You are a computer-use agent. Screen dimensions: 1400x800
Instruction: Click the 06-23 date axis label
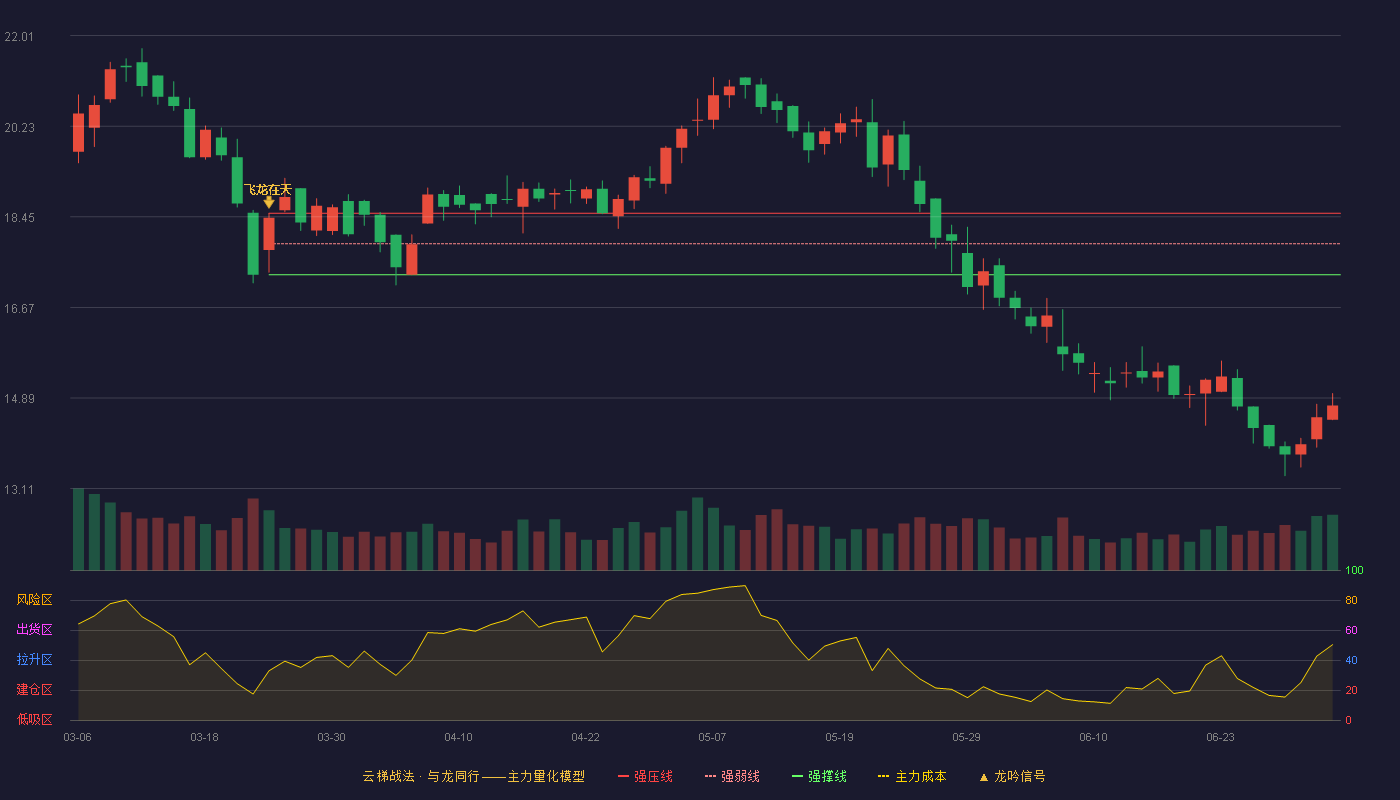(1220, 737)
